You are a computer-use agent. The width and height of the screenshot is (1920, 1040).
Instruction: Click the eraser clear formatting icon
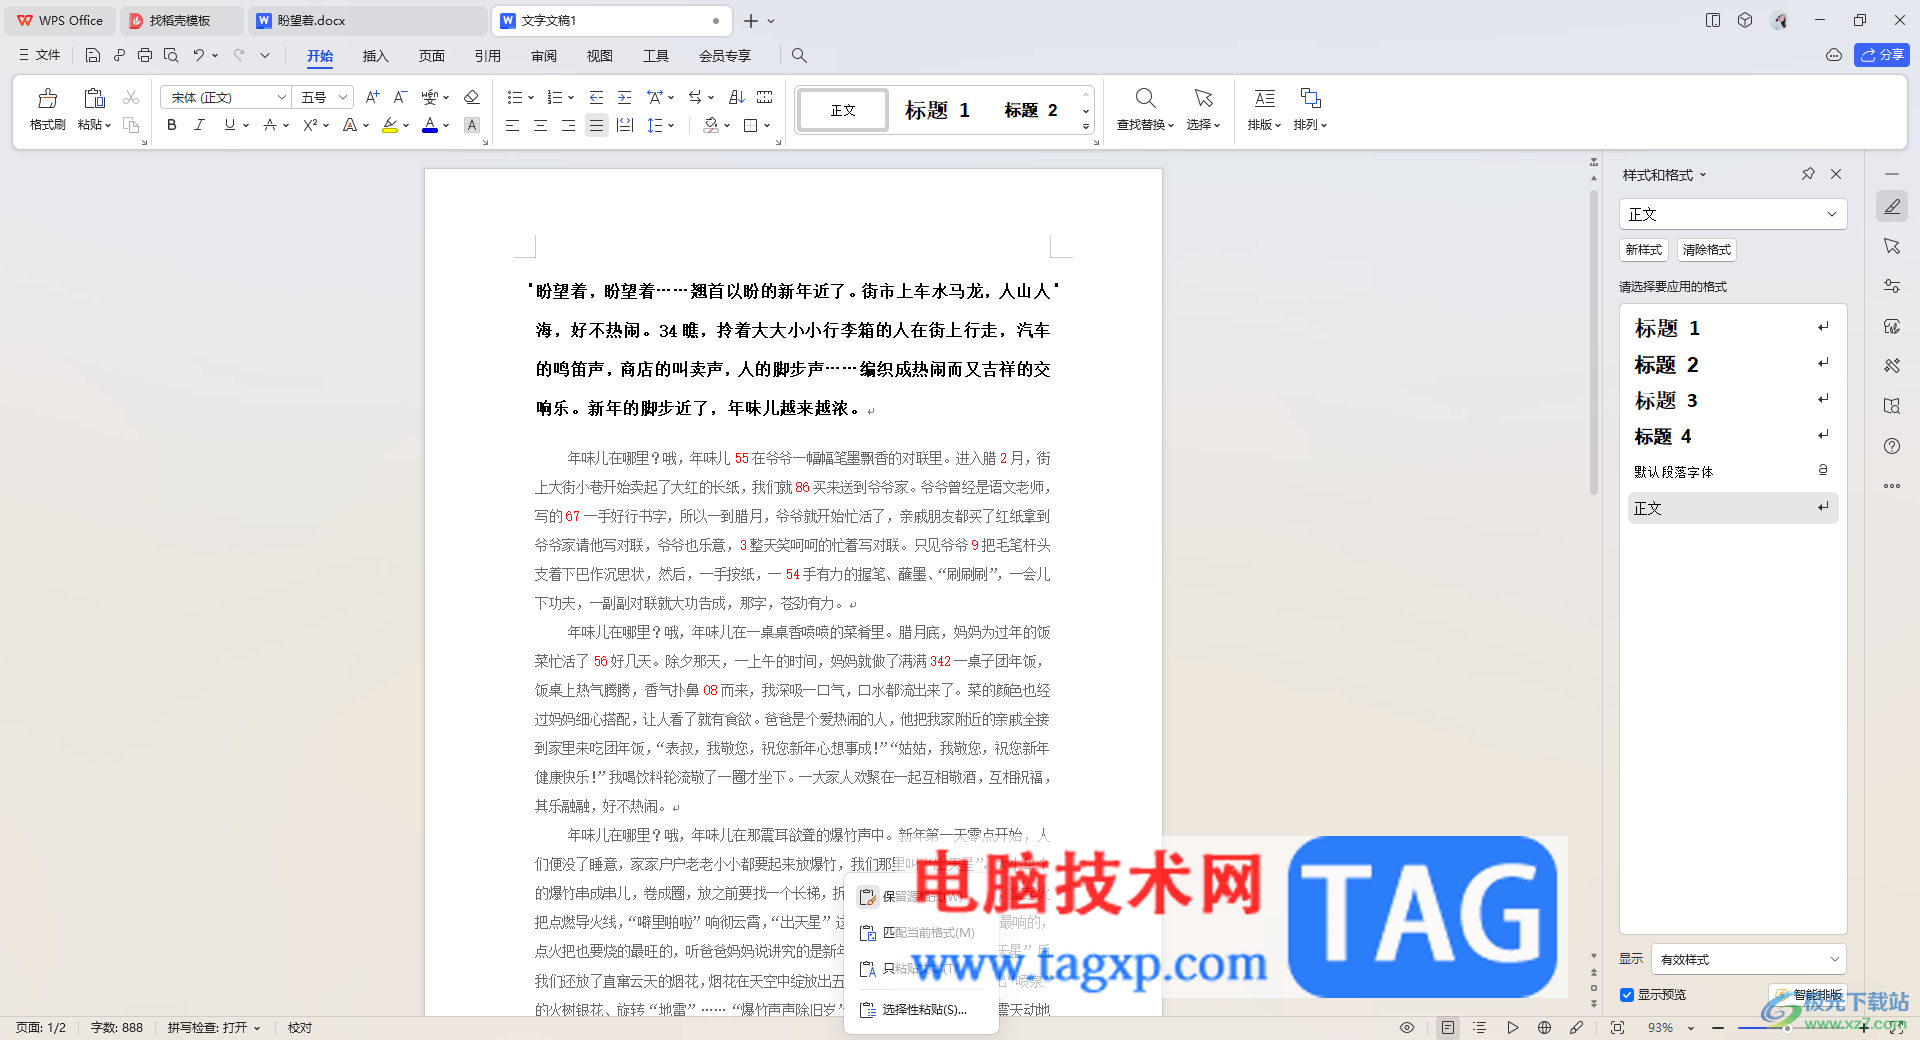pyautogui.click(x=472, y=97)
